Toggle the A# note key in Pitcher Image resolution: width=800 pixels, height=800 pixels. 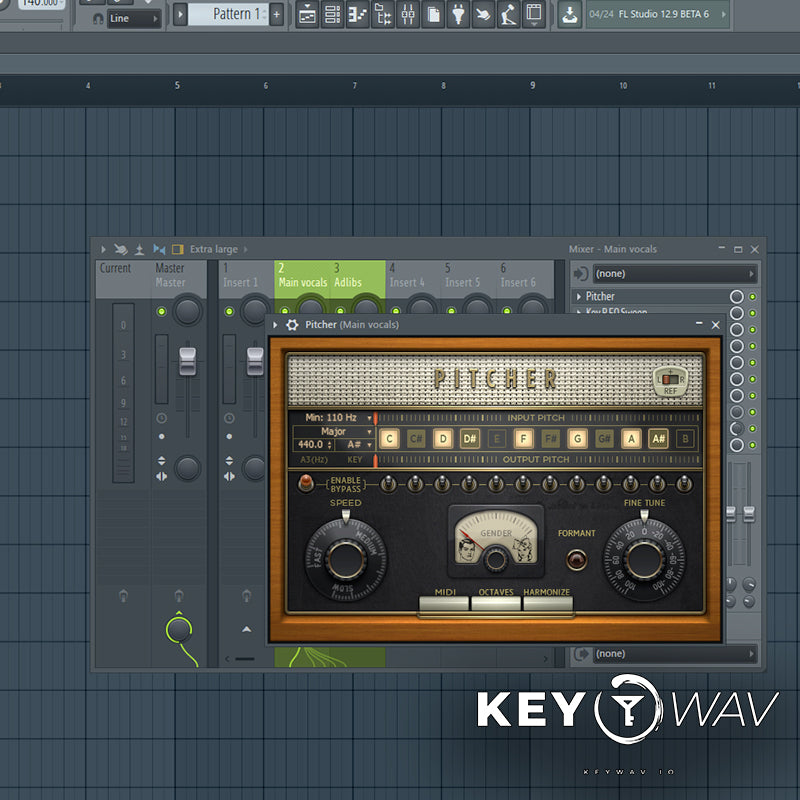click(658, 439)
